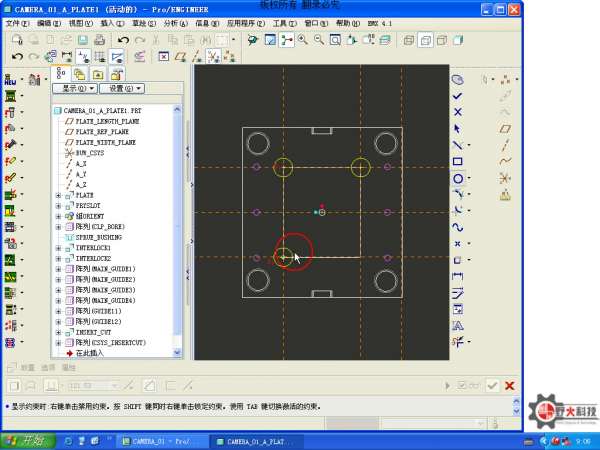Click the sketcher Undo arrow in second toolbar row
This screenshot has width=600, height=450.
point(17,57)
